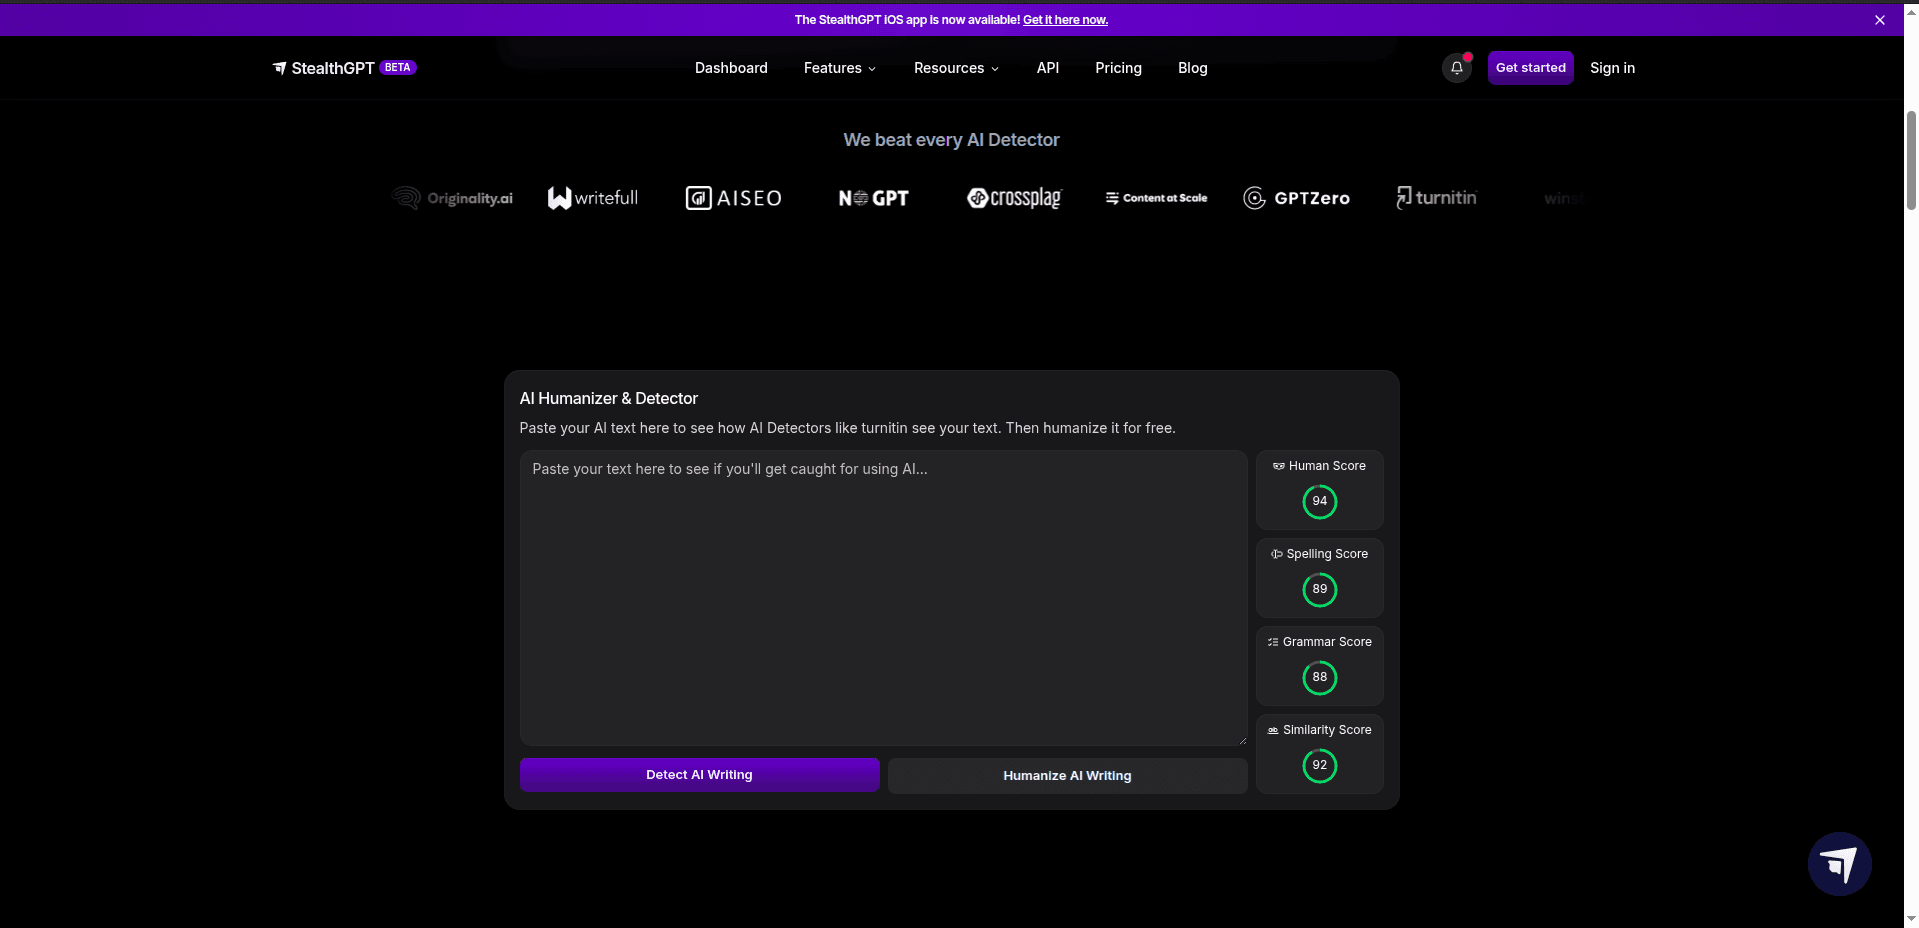
Task: Close the purple iOS app banner
Action: point(1880,20)
